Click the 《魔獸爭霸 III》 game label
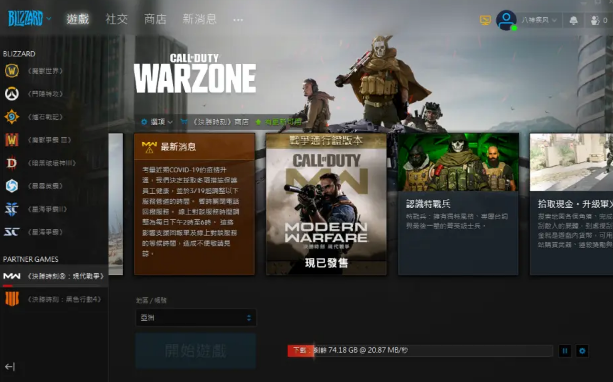 pos(49,140)
